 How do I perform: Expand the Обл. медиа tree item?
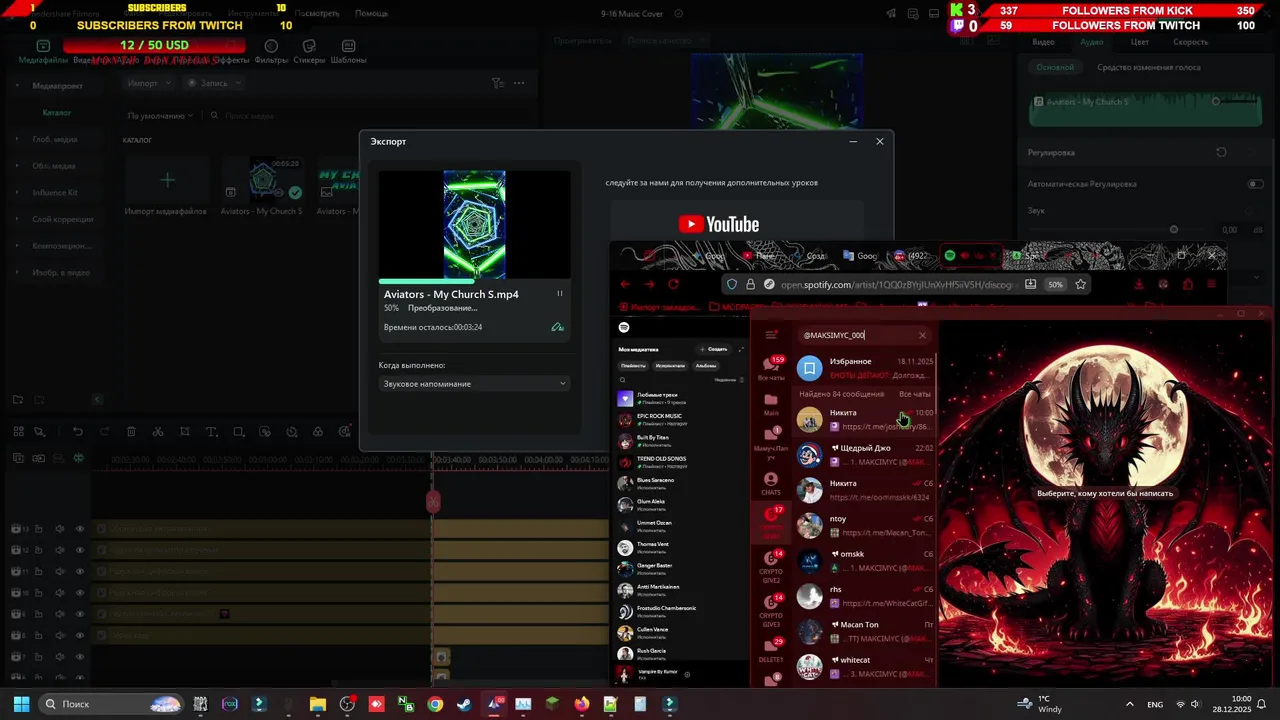17,166
